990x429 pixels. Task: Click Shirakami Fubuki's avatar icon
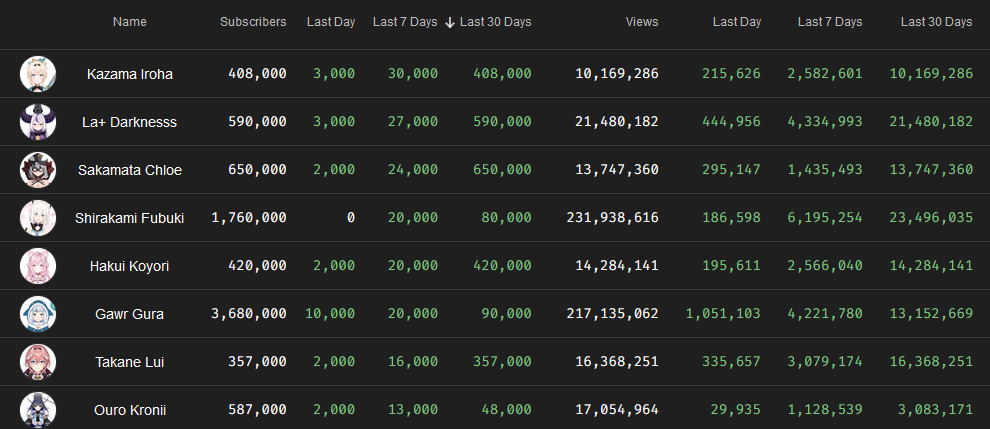[x=38, y=218]
